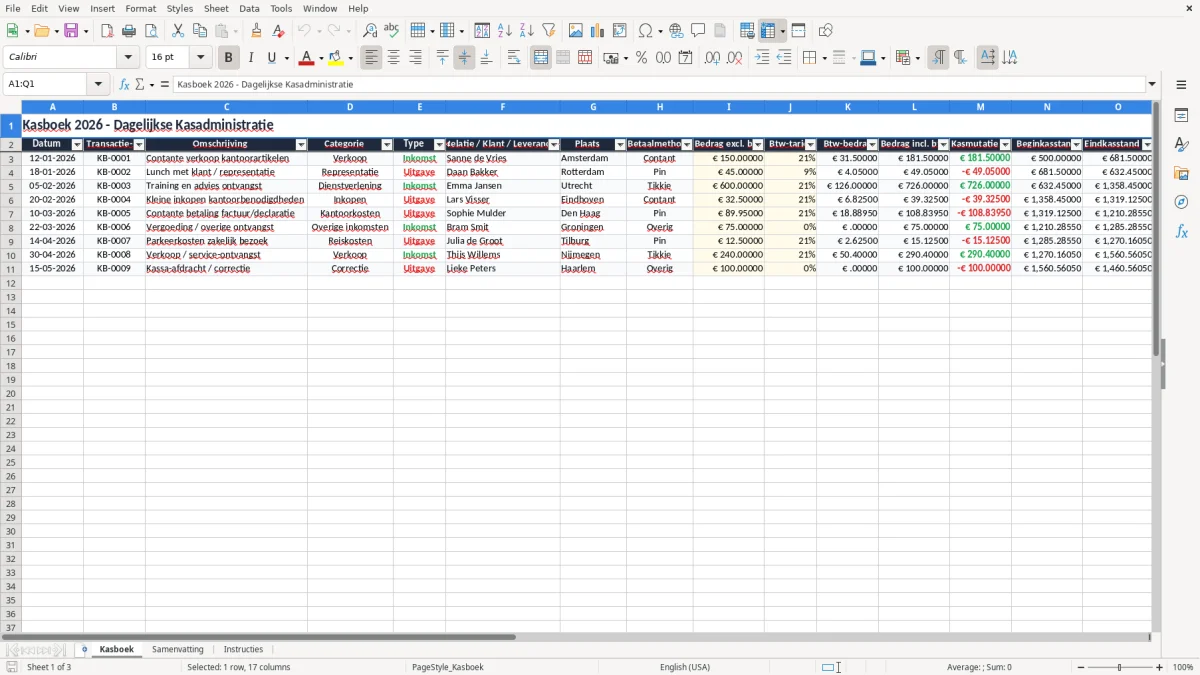This screenshot has width=1200, height=675.
Task: Apply the yellow background color
Action: point(336,58)
